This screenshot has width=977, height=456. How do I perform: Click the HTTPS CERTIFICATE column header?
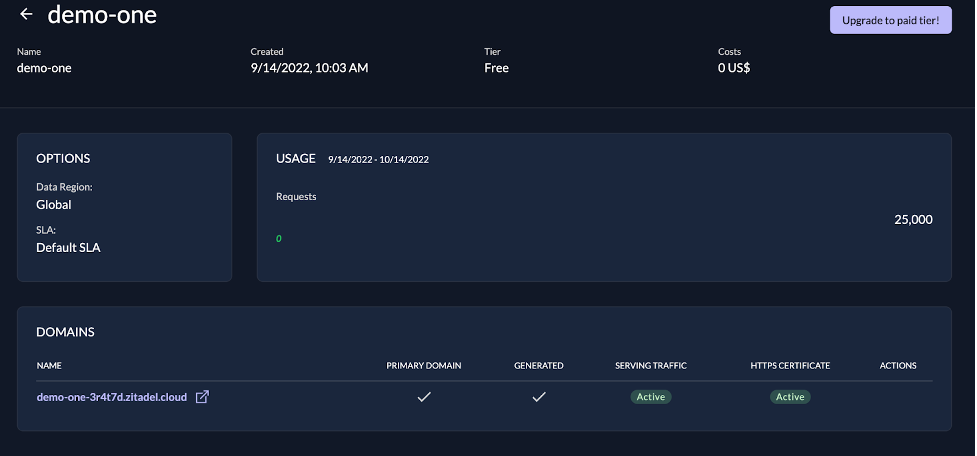[790, 366]
